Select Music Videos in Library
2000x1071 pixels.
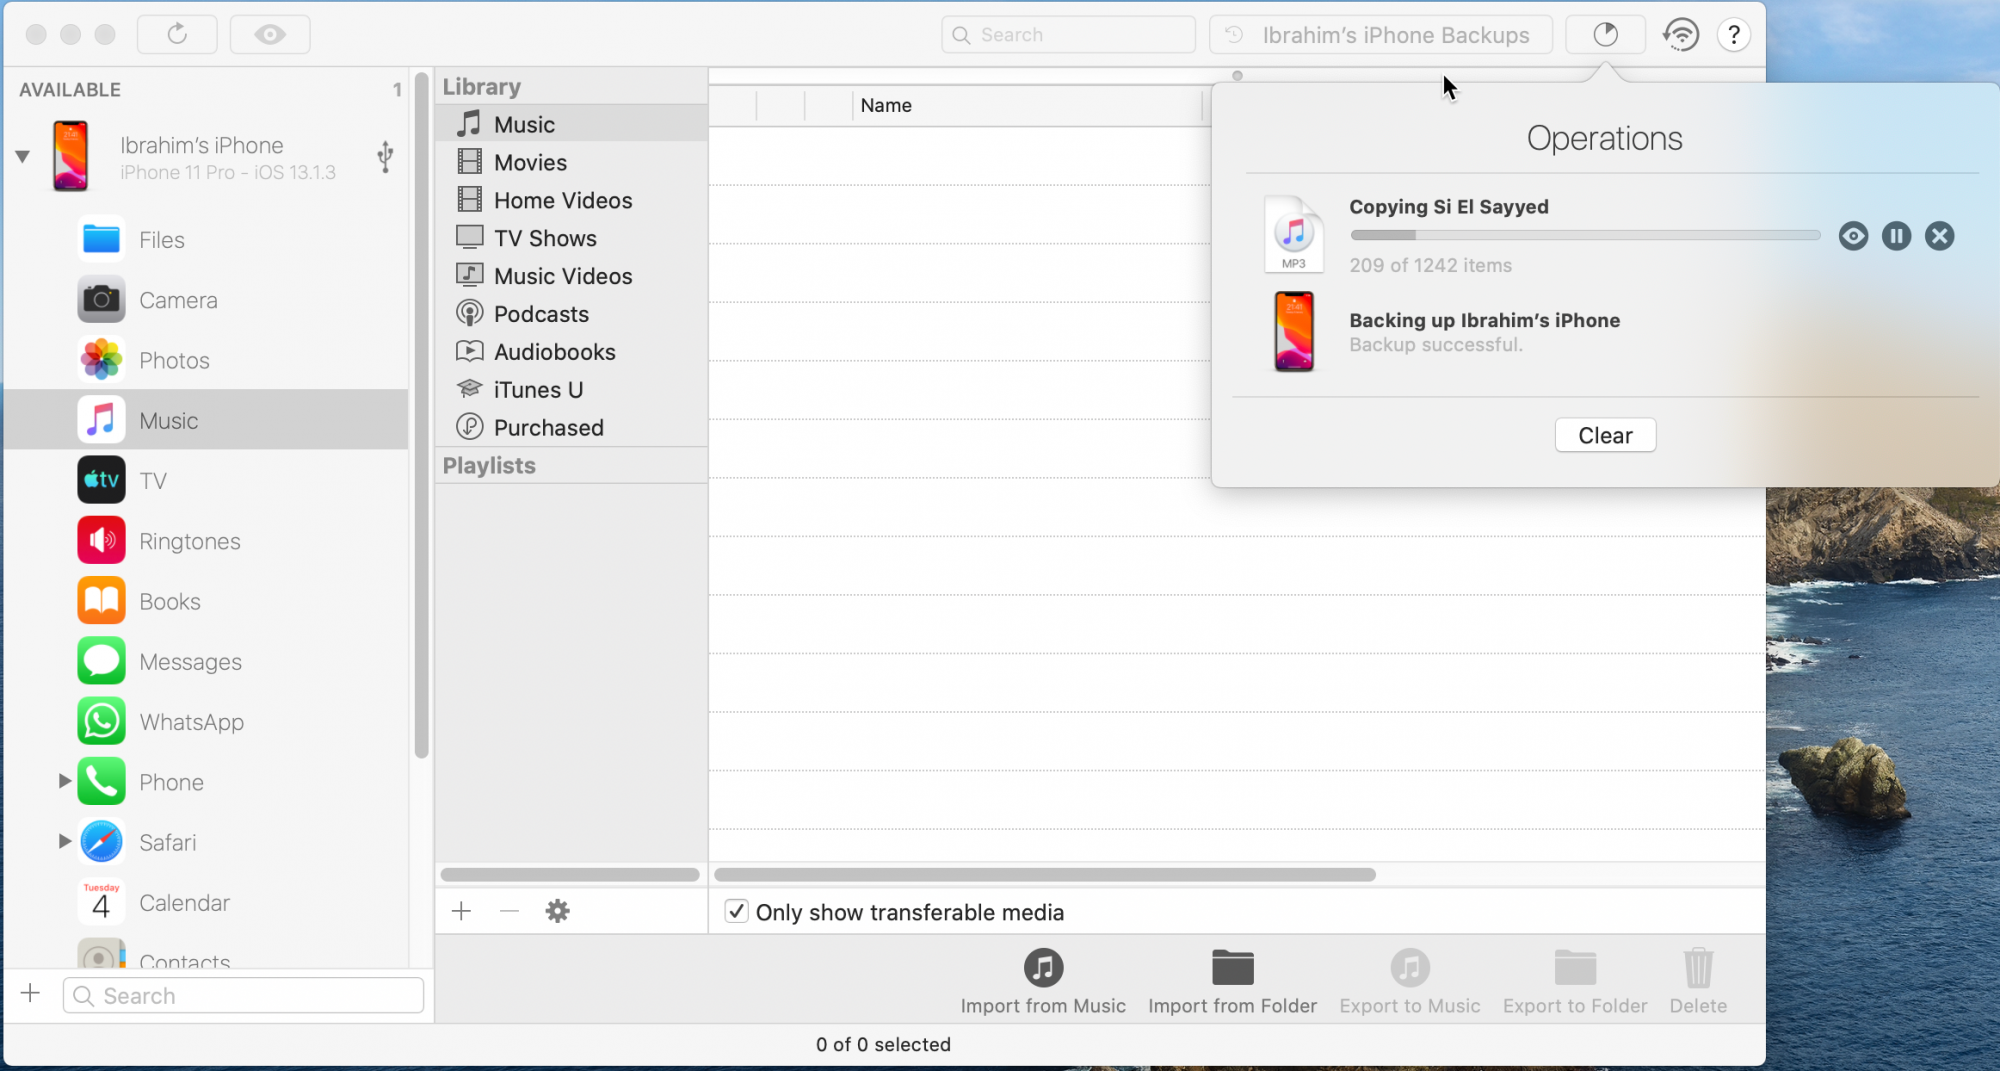571,276
